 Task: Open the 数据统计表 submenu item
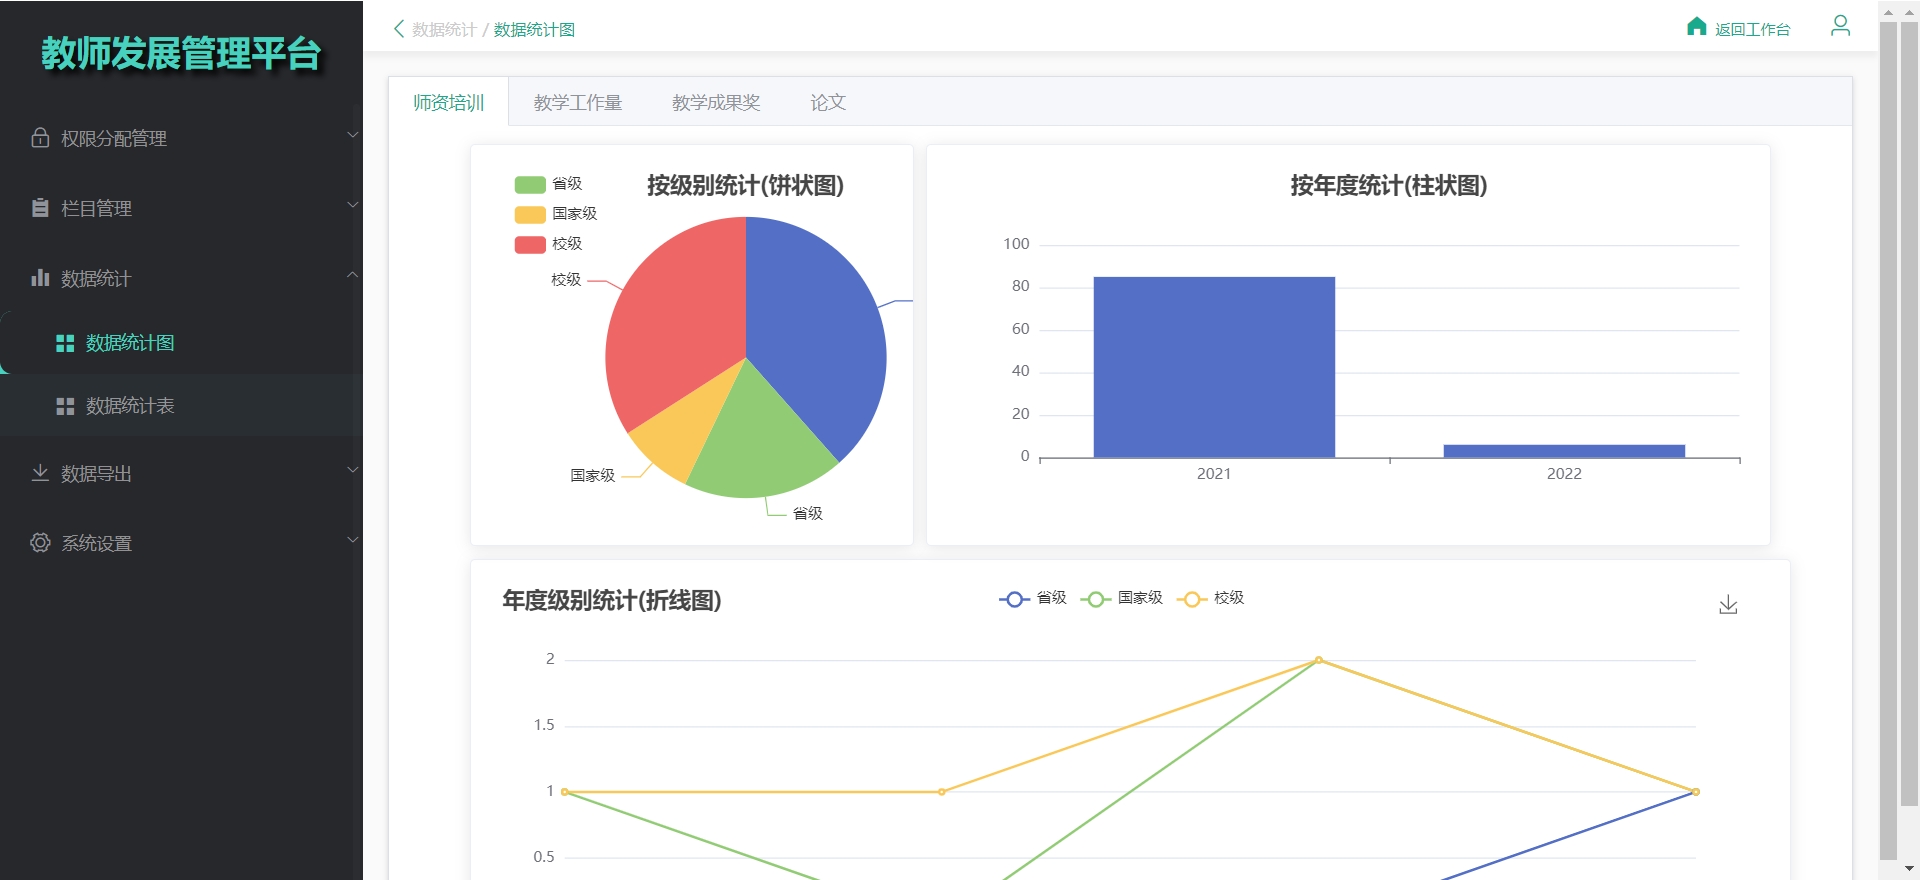coord(181,406)
